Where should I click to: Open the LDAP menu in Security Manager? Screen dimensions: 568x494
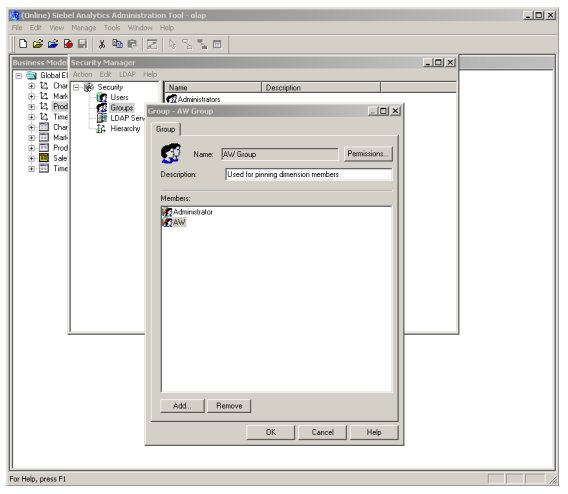(x=127, y=74)
